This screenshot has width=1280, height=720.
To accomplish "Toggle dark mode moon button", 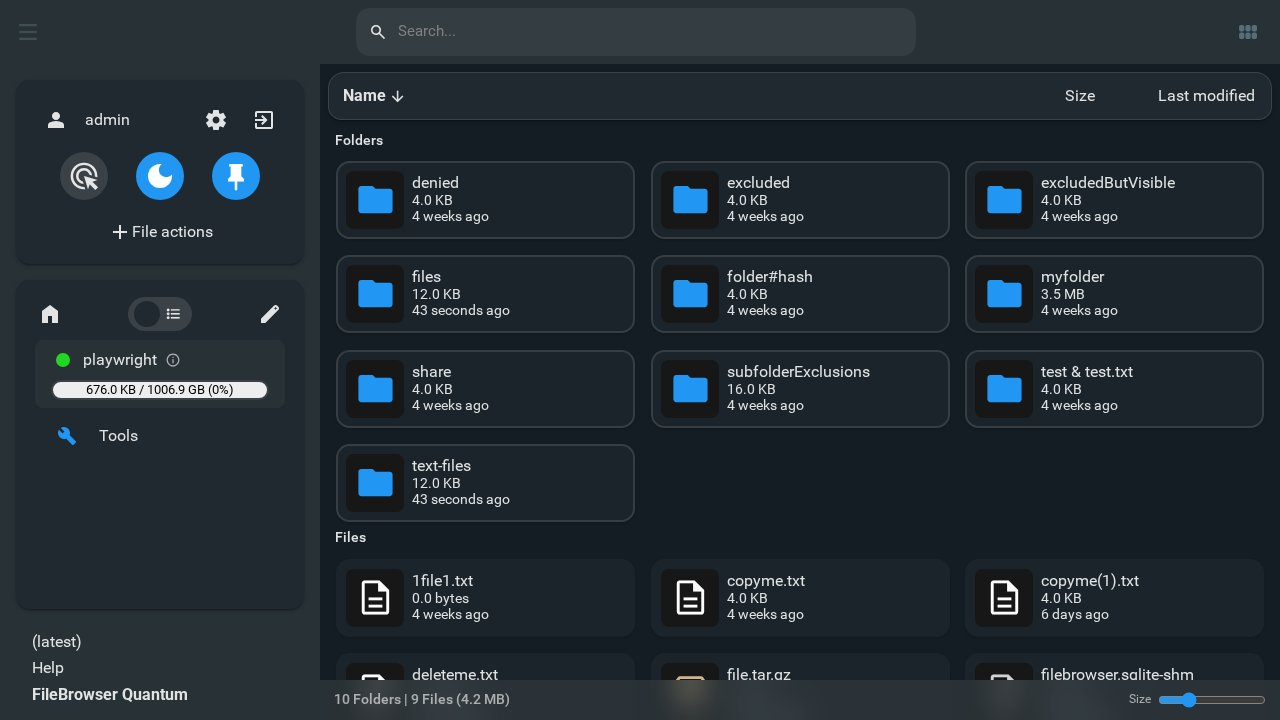I will point(160,176).
